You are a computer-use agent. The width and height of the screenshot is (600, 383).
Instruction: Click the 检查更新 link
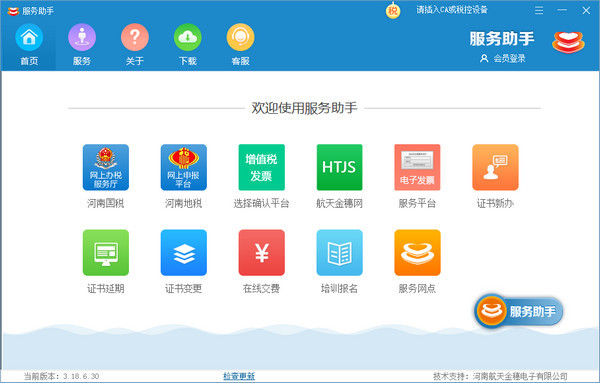click(239, 376)
